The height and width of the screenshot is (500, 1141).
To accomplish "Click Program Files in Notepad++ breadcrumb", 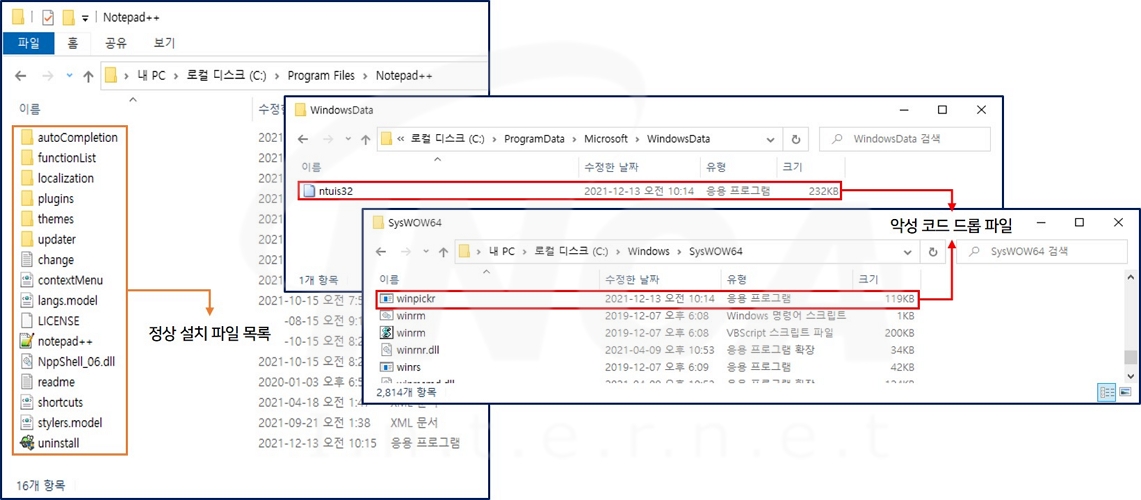I will 322,76.
